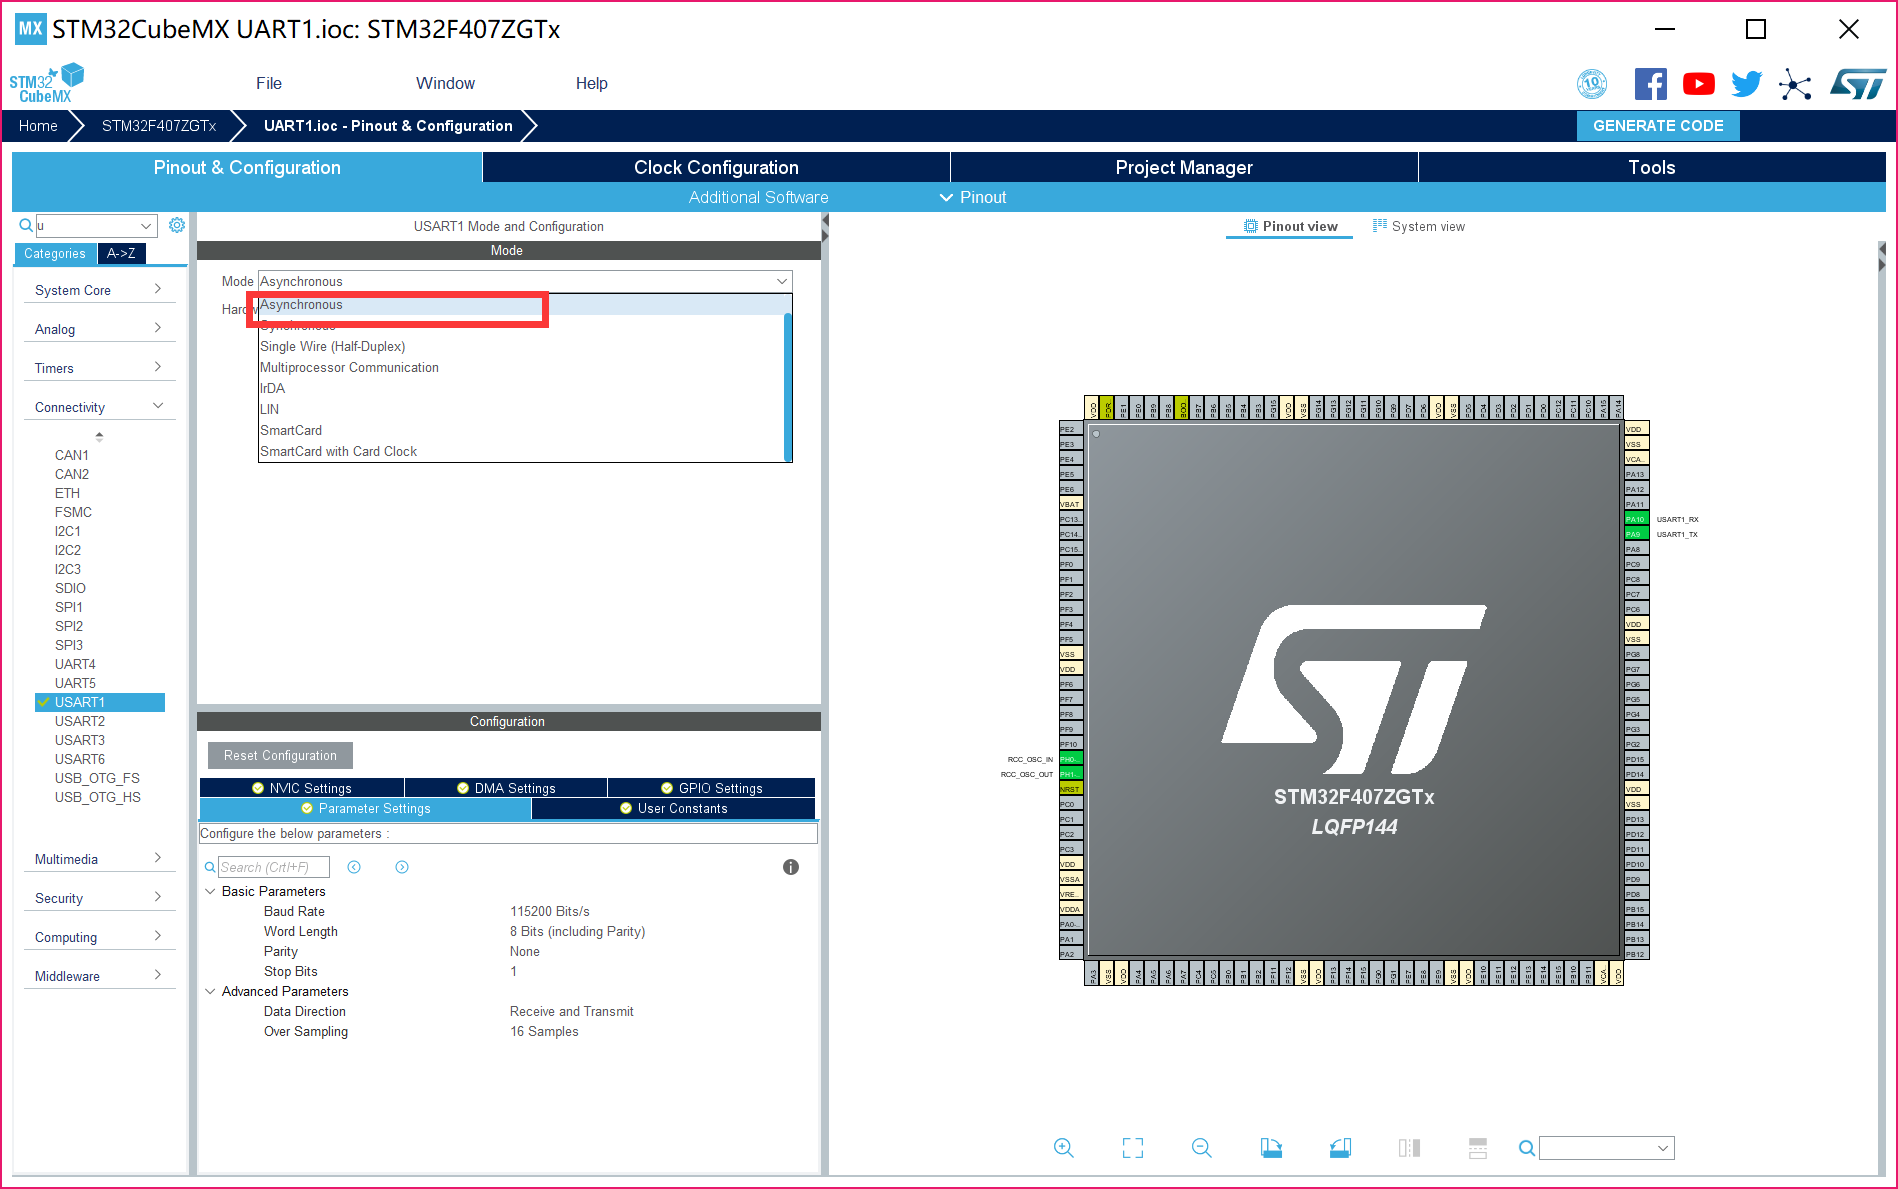
Task: Open the parameter information info icon
Action: (x=791, y=867)
